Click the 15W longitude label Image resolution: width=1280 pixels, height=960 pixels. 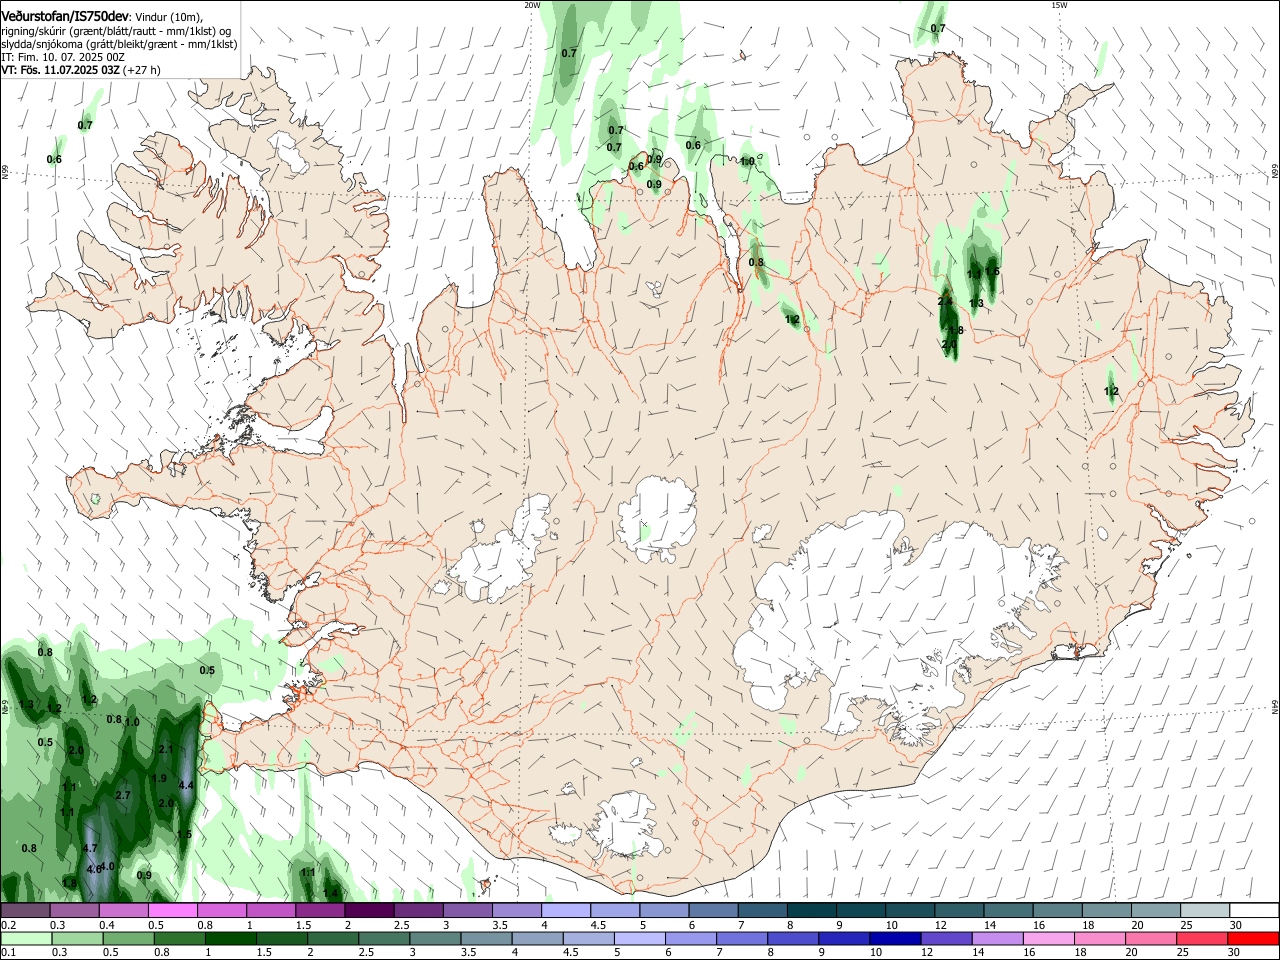tap(1059, 5)
